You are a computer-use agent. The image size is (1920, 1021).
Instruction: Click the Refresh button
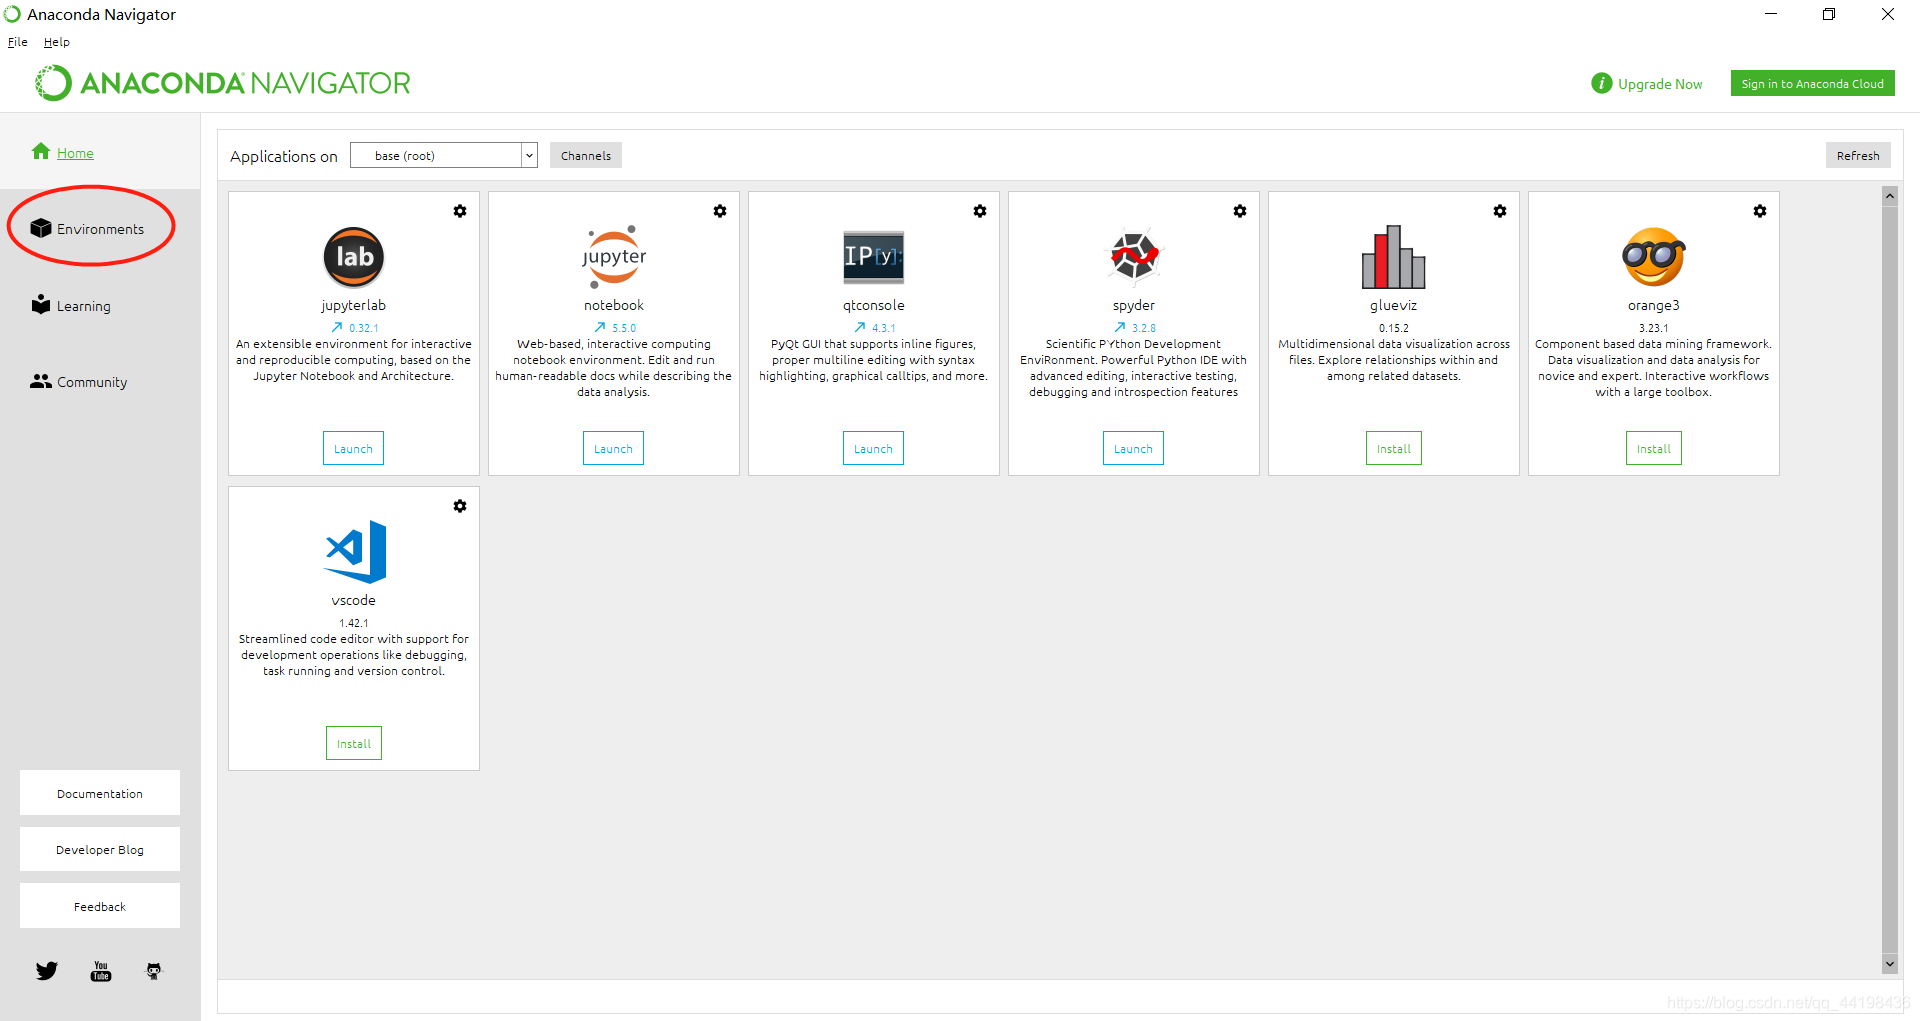pyautogui.click(x=1858, y=155)
